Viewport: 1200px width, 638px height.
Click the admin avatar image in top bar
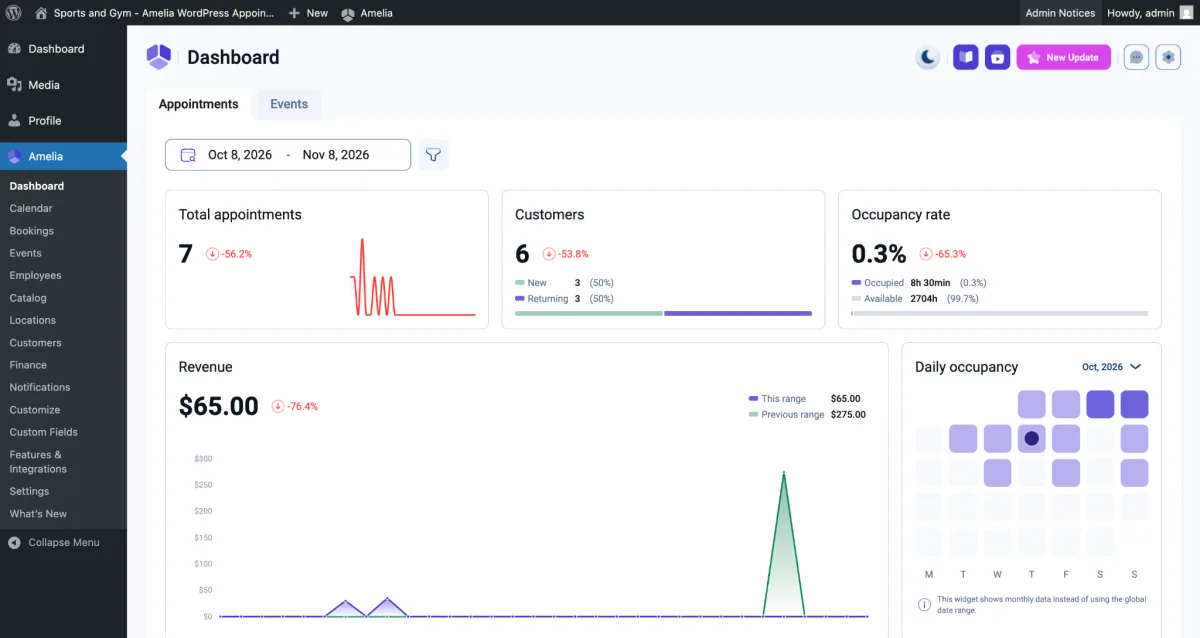coord(1186,13)
